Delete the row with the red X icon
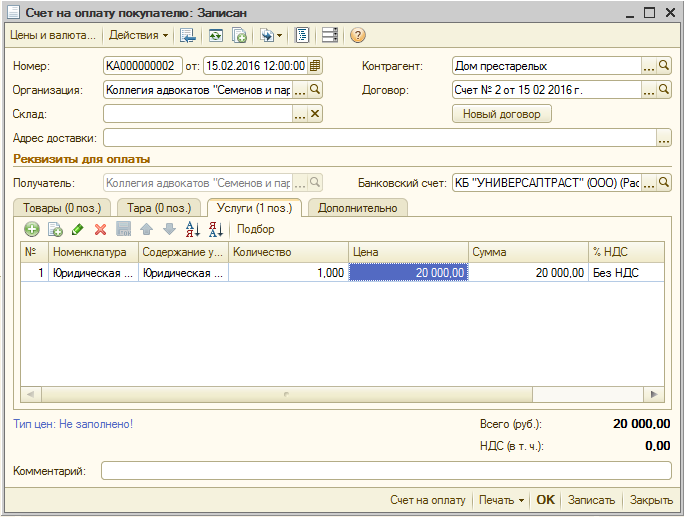The height and width of the screenshot is (517, 684). 101,229
